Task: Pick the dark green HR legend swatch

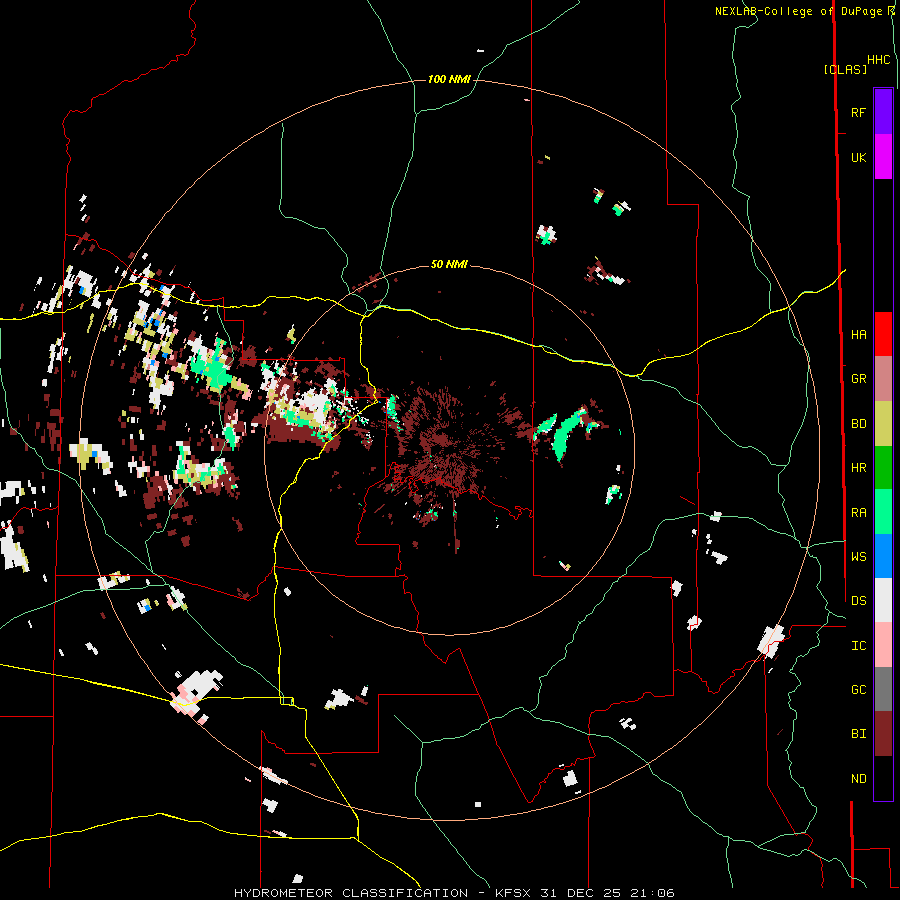Action: [x=883, y=468]
